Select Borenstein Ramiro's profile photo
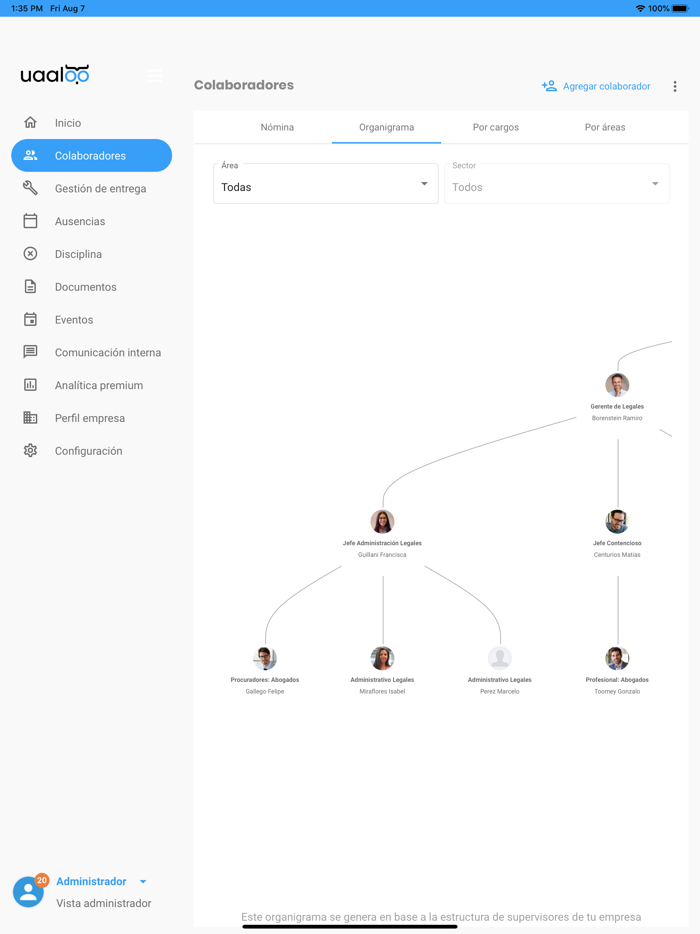Image resolution: width=700 pixels, height=934 pixels. tap(617, 385)
